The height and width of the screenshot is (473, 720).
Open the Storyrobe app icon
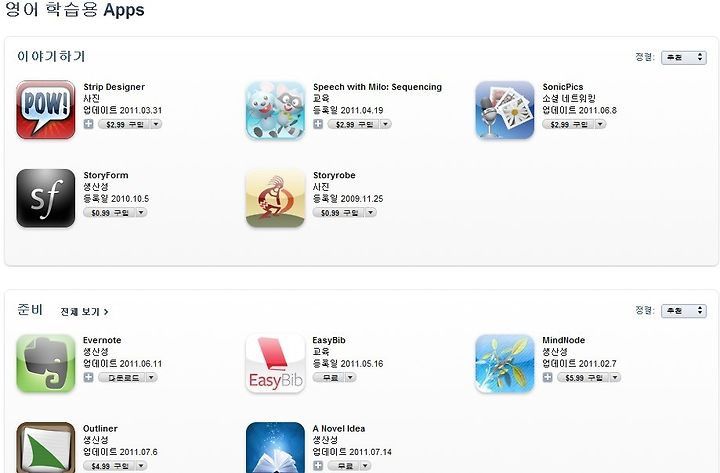point(275,198)
